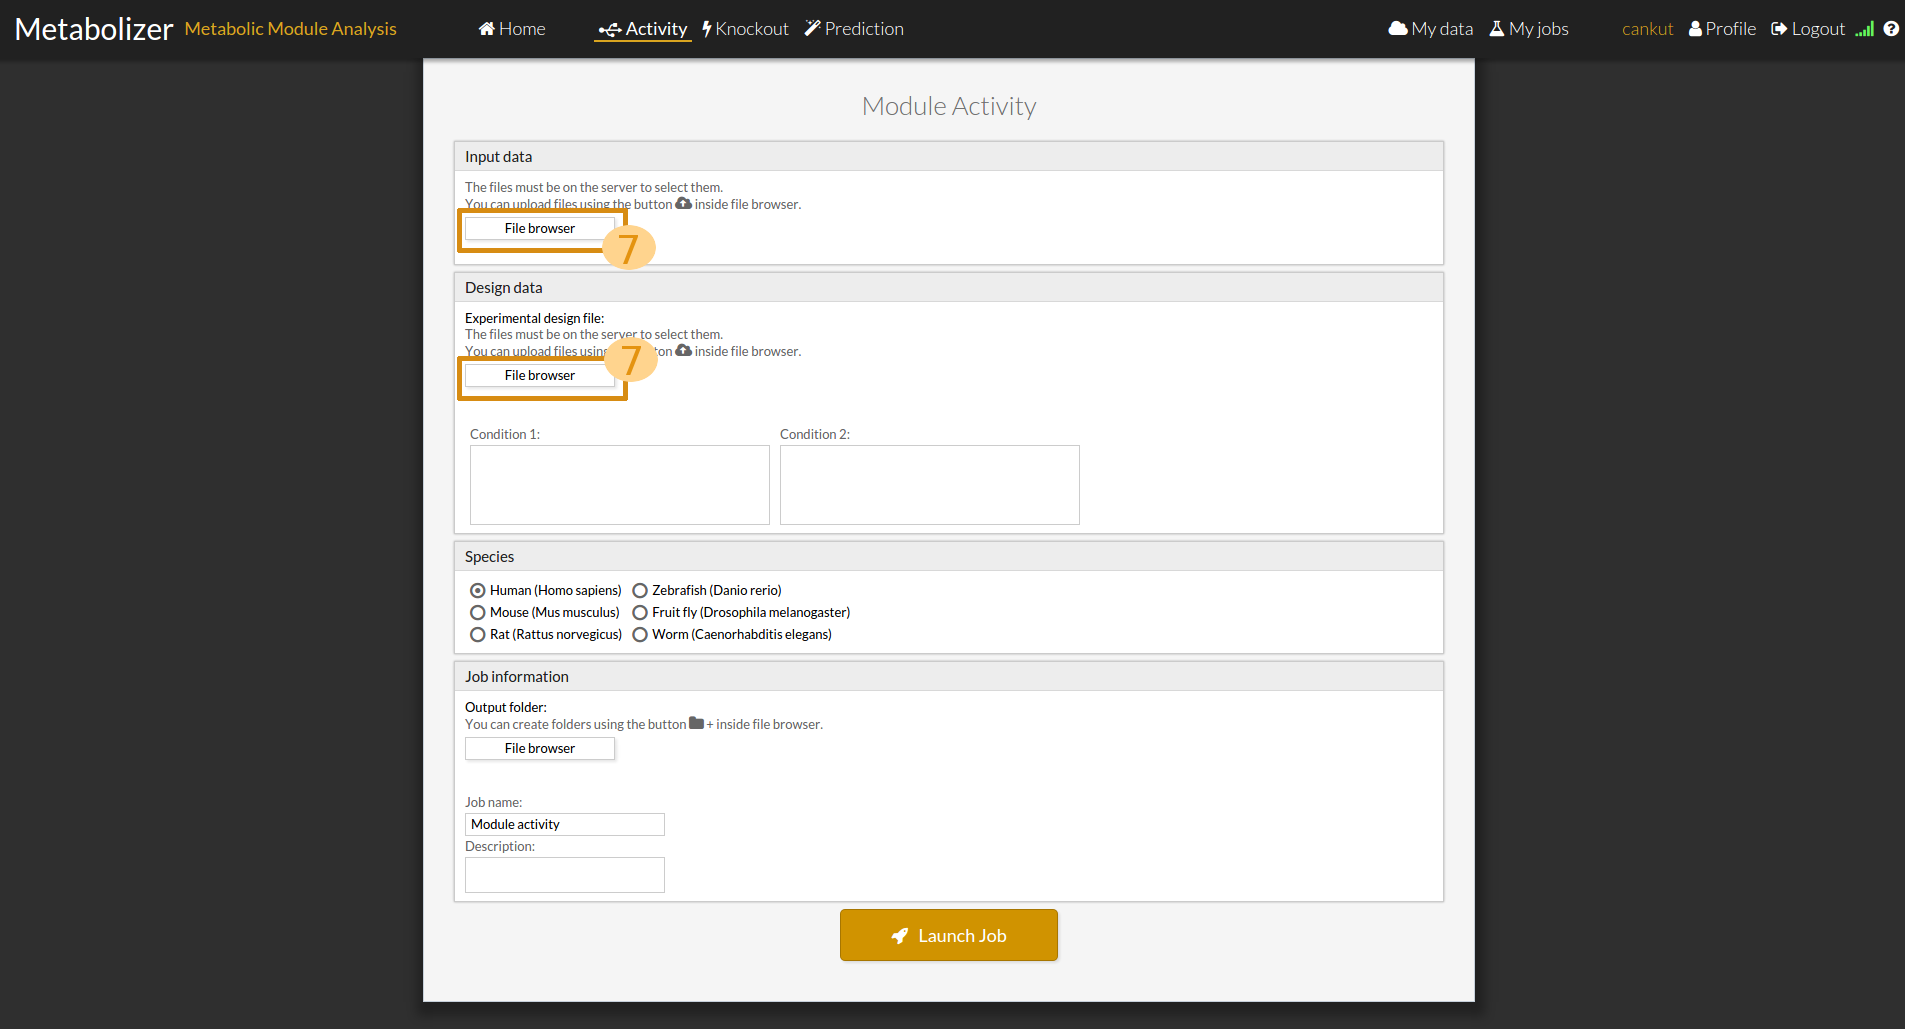Open File browser for Input data
1905x1029 pixels.
pyautogui.click(x=539, y=229)
